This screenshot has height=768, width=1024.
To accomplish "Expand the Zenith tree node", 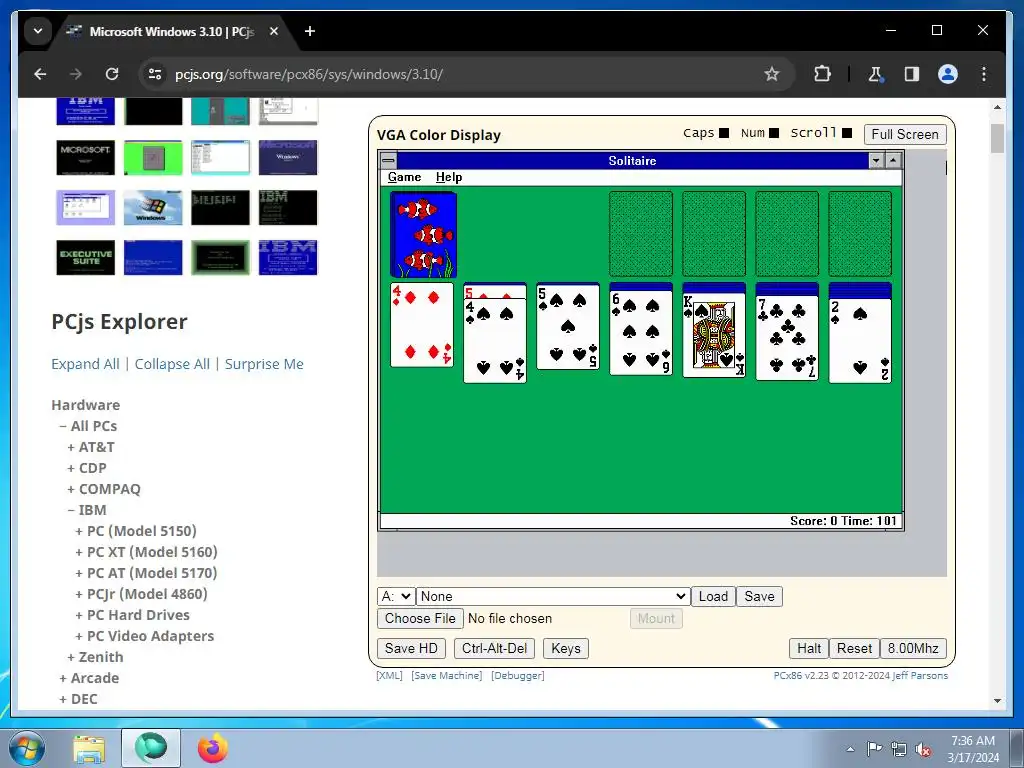I will click(x=95, y=657).
